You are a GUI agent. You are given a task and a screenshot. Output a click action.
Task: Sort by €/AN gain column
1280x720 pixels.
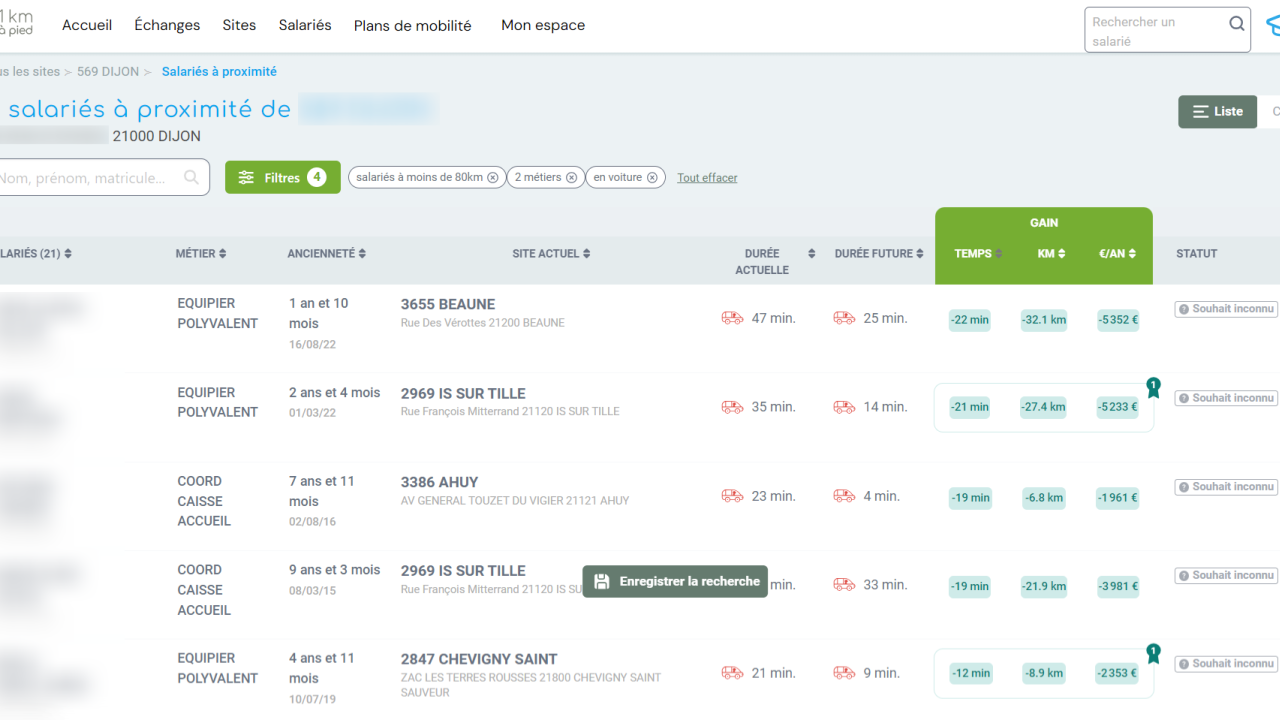click(1117, 254)
